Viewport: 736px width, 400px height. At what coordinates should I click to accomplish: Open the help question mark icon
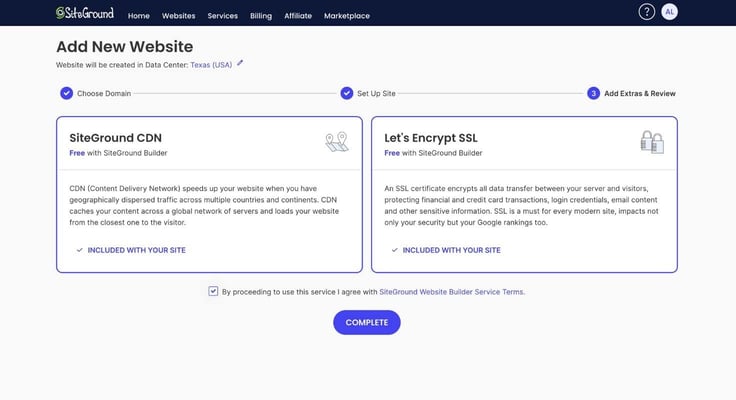tap(646, 12)
